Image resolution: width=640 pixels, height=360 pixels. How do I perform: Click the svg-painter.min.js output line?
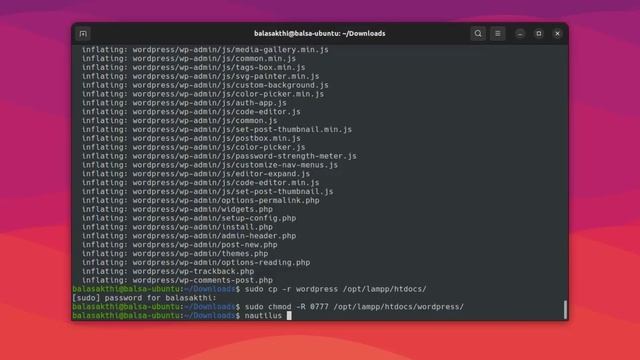coord(200,76)
